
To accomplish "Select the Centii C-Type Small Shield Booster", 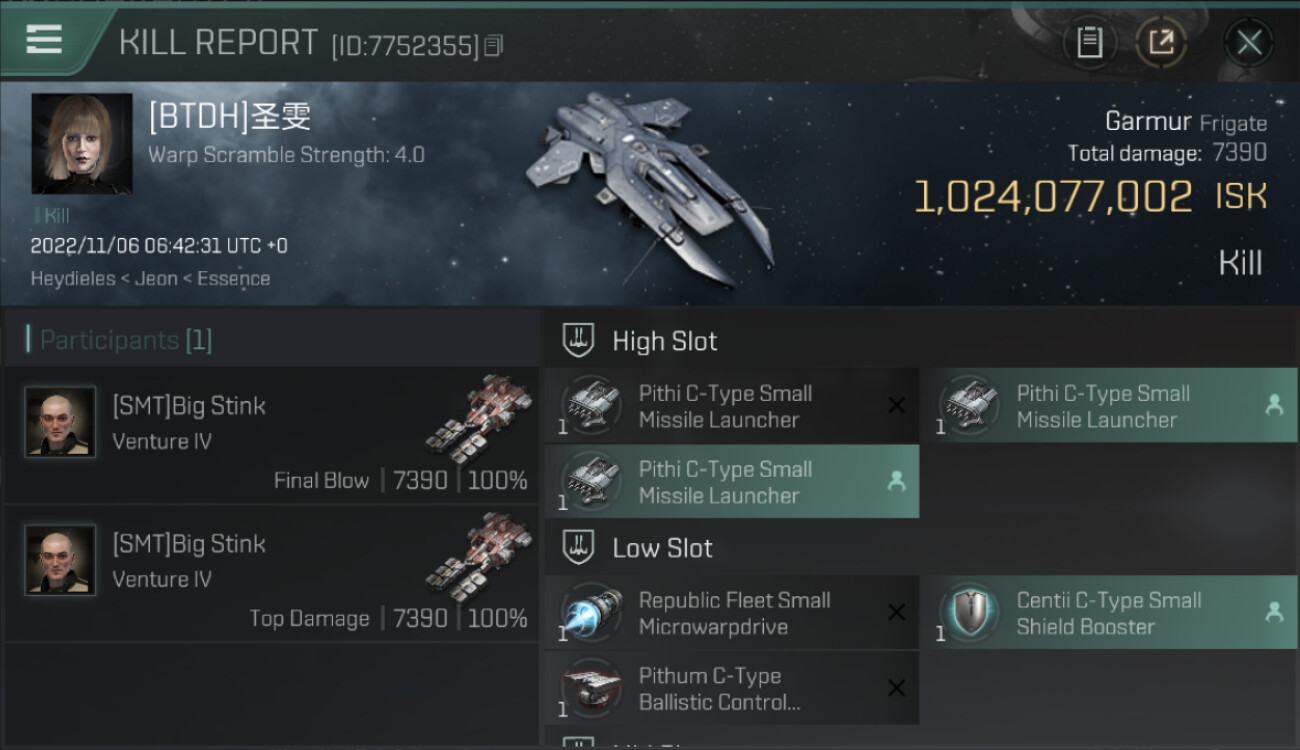I will [x=1110, y=613].
